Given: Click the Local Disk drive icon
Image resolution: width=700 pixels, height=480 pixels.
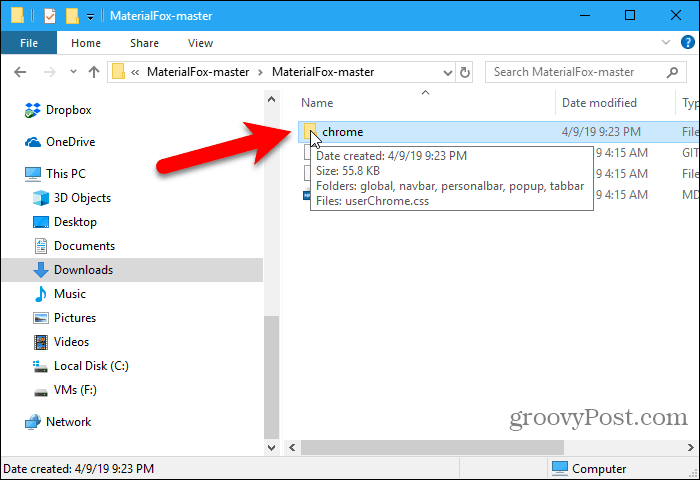Looking at the screenshot, I should pos(40,367).
